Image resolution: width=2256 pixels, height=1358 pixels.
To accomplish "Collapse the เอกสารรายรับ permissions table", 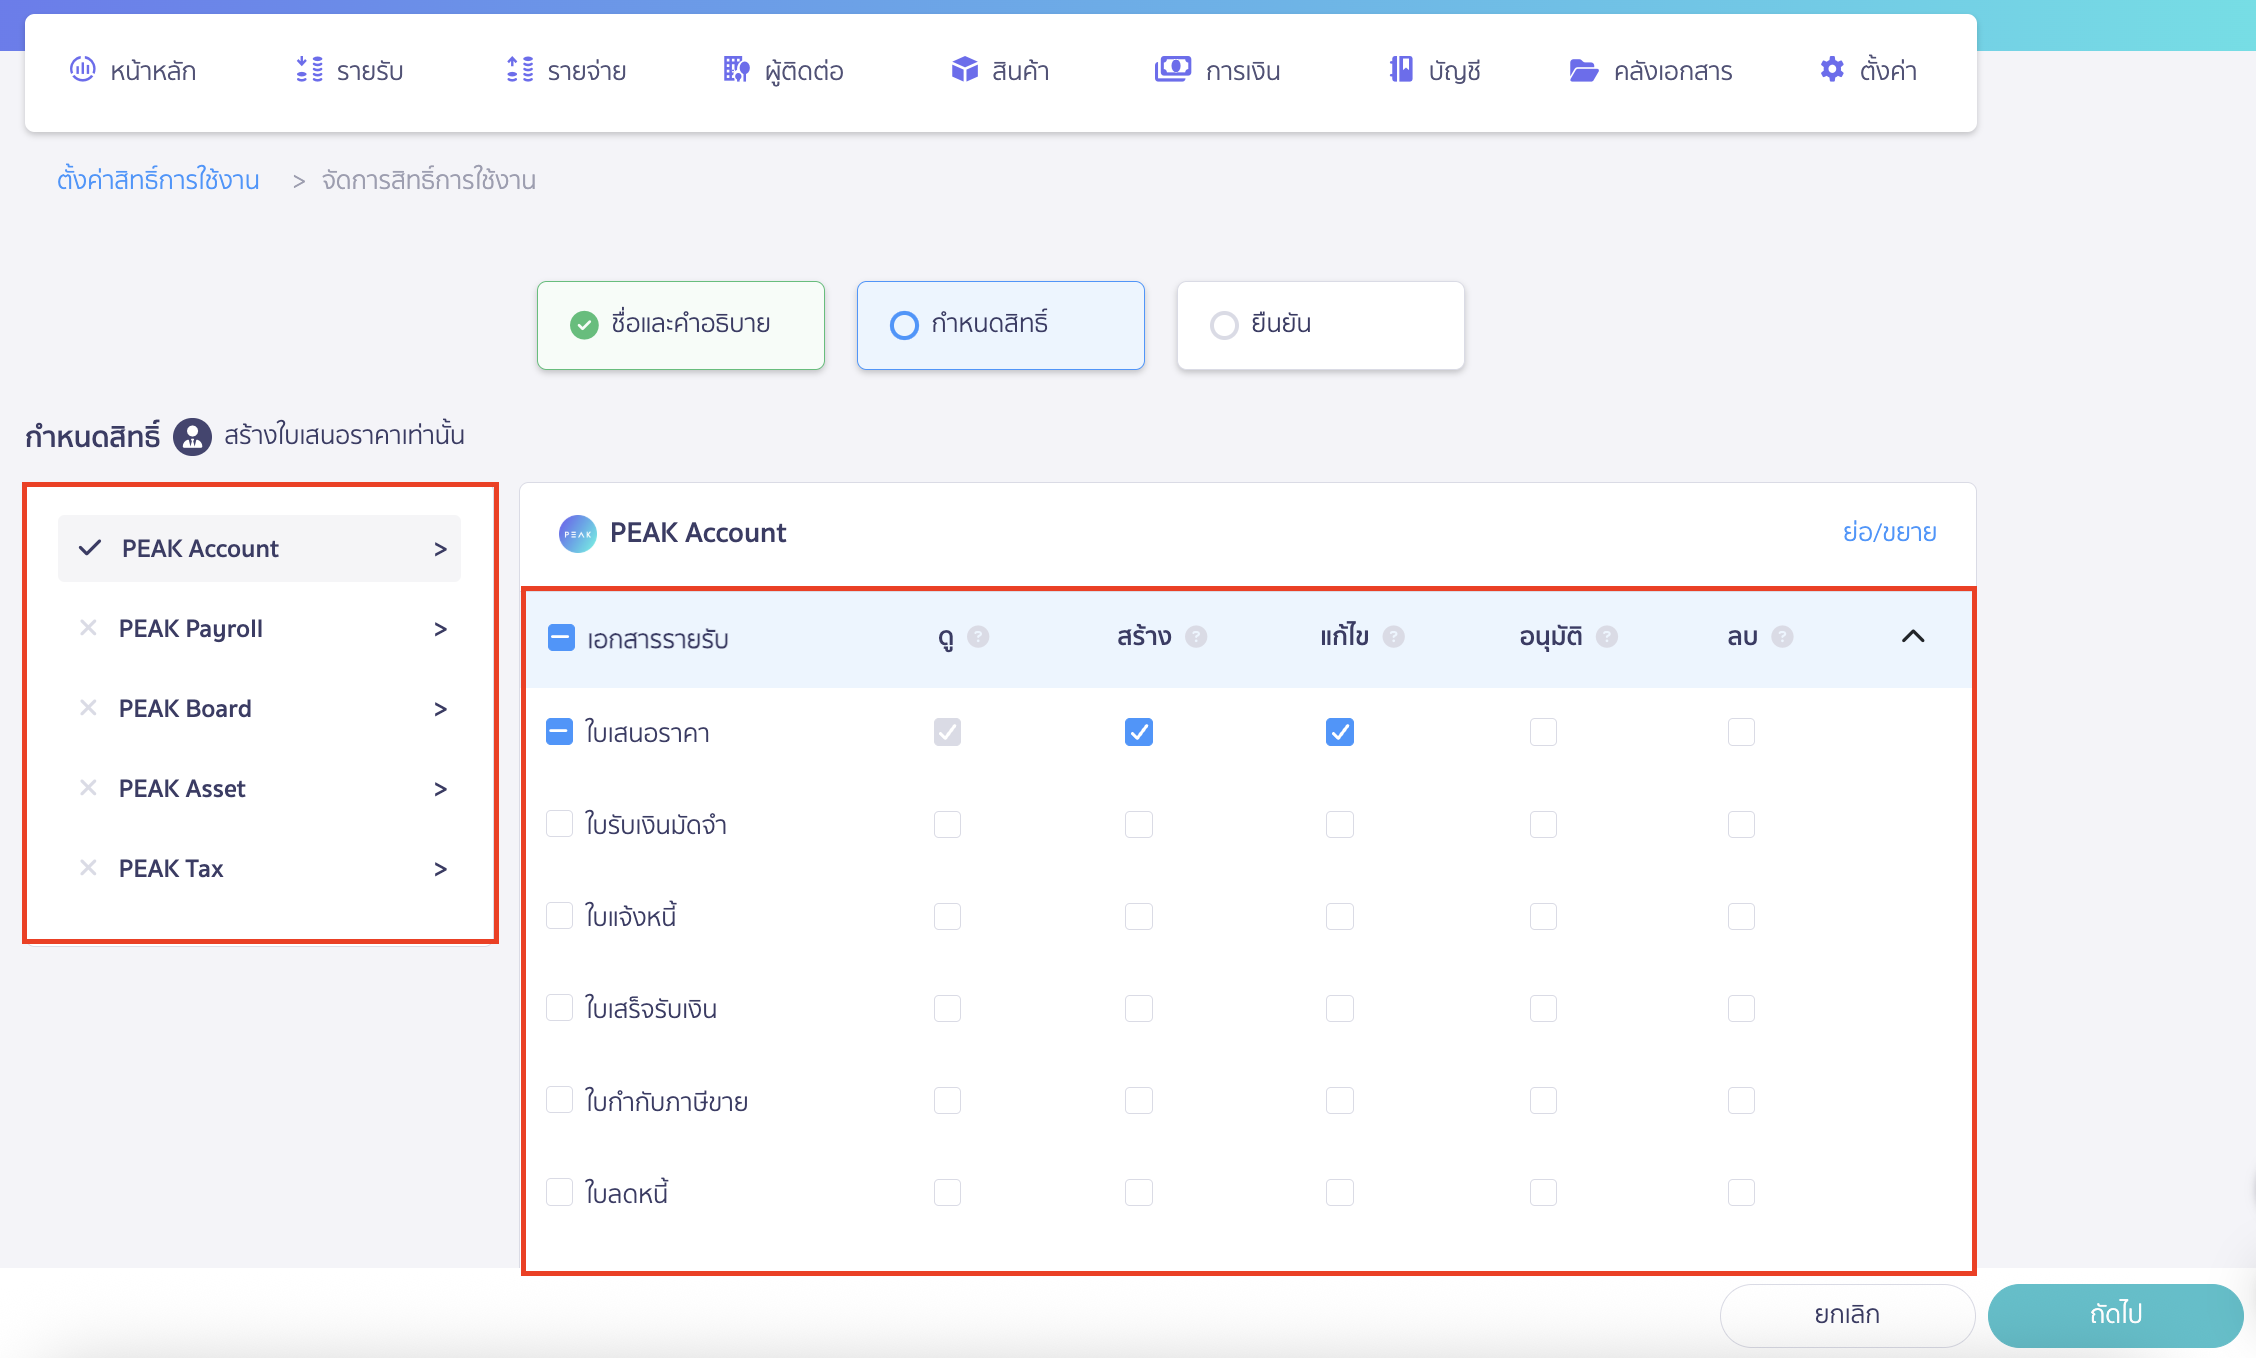I will click(x=1913, y=636).
